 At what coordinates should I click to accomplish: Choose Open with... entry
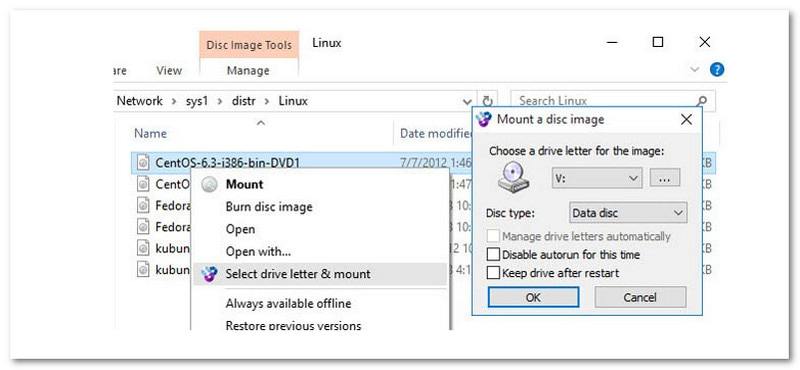319,252
